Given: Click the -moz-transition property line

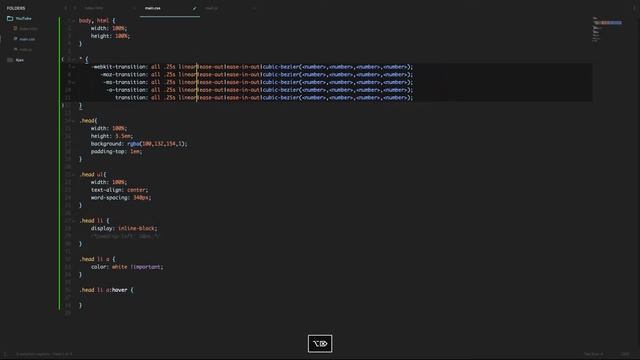Looking at the screenshot, I should tap(257, 75).
